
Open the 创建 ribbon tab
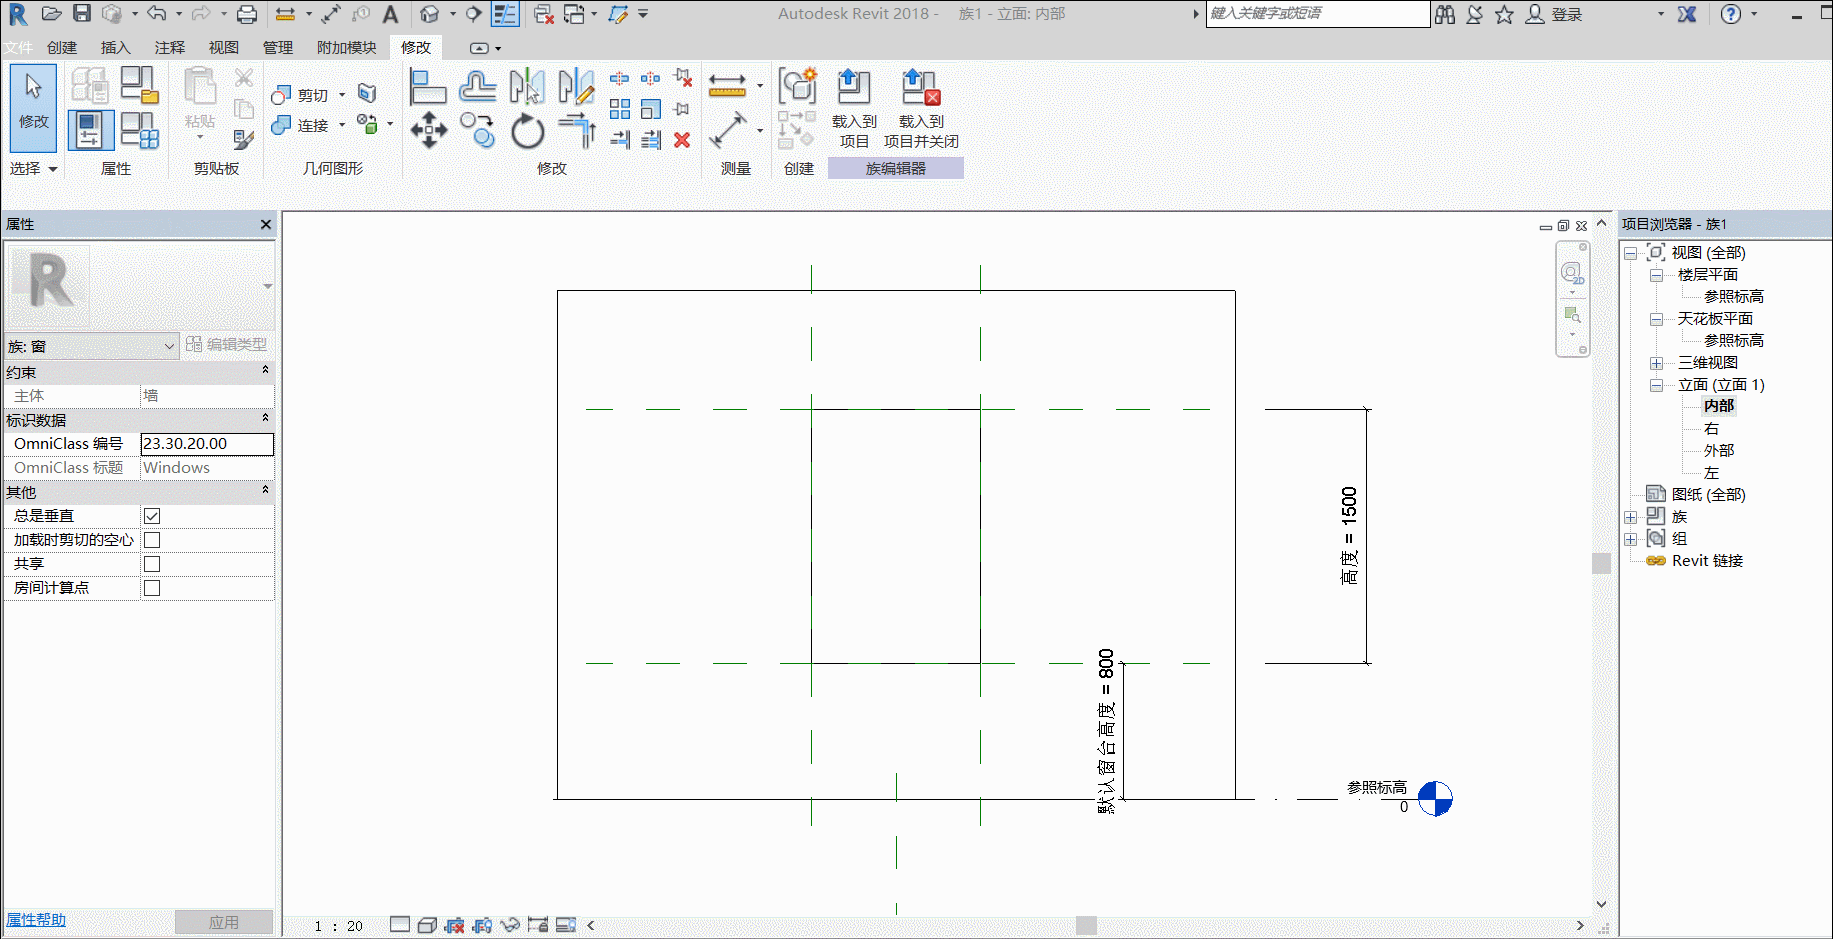click(x=61, y=47)
